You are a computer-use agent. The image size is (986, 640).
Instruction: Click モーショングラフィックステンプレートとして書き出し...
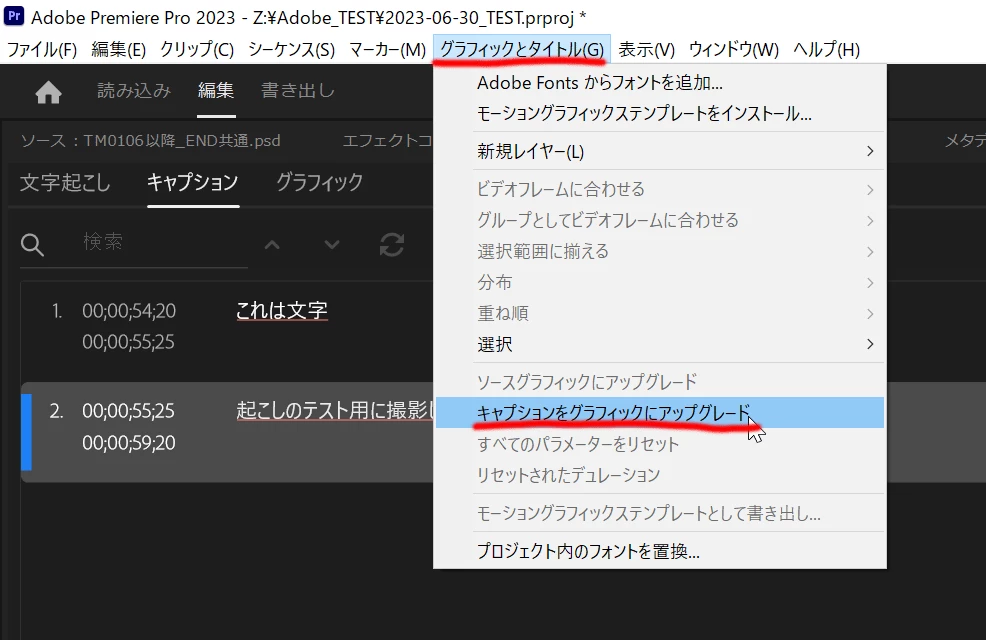tap(660, 513)
